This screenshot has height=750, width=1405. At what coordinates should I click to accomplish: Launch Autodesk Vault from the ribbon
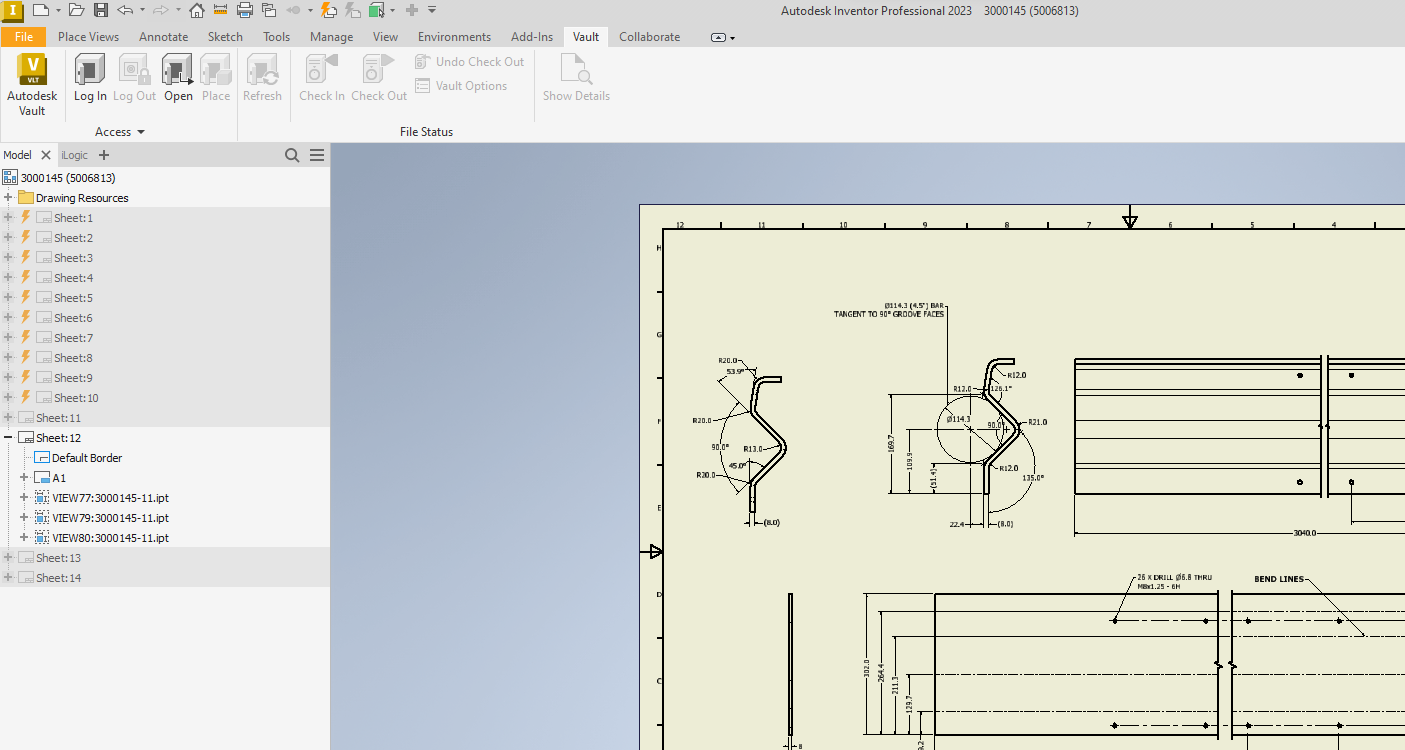(x=32, y=85)
